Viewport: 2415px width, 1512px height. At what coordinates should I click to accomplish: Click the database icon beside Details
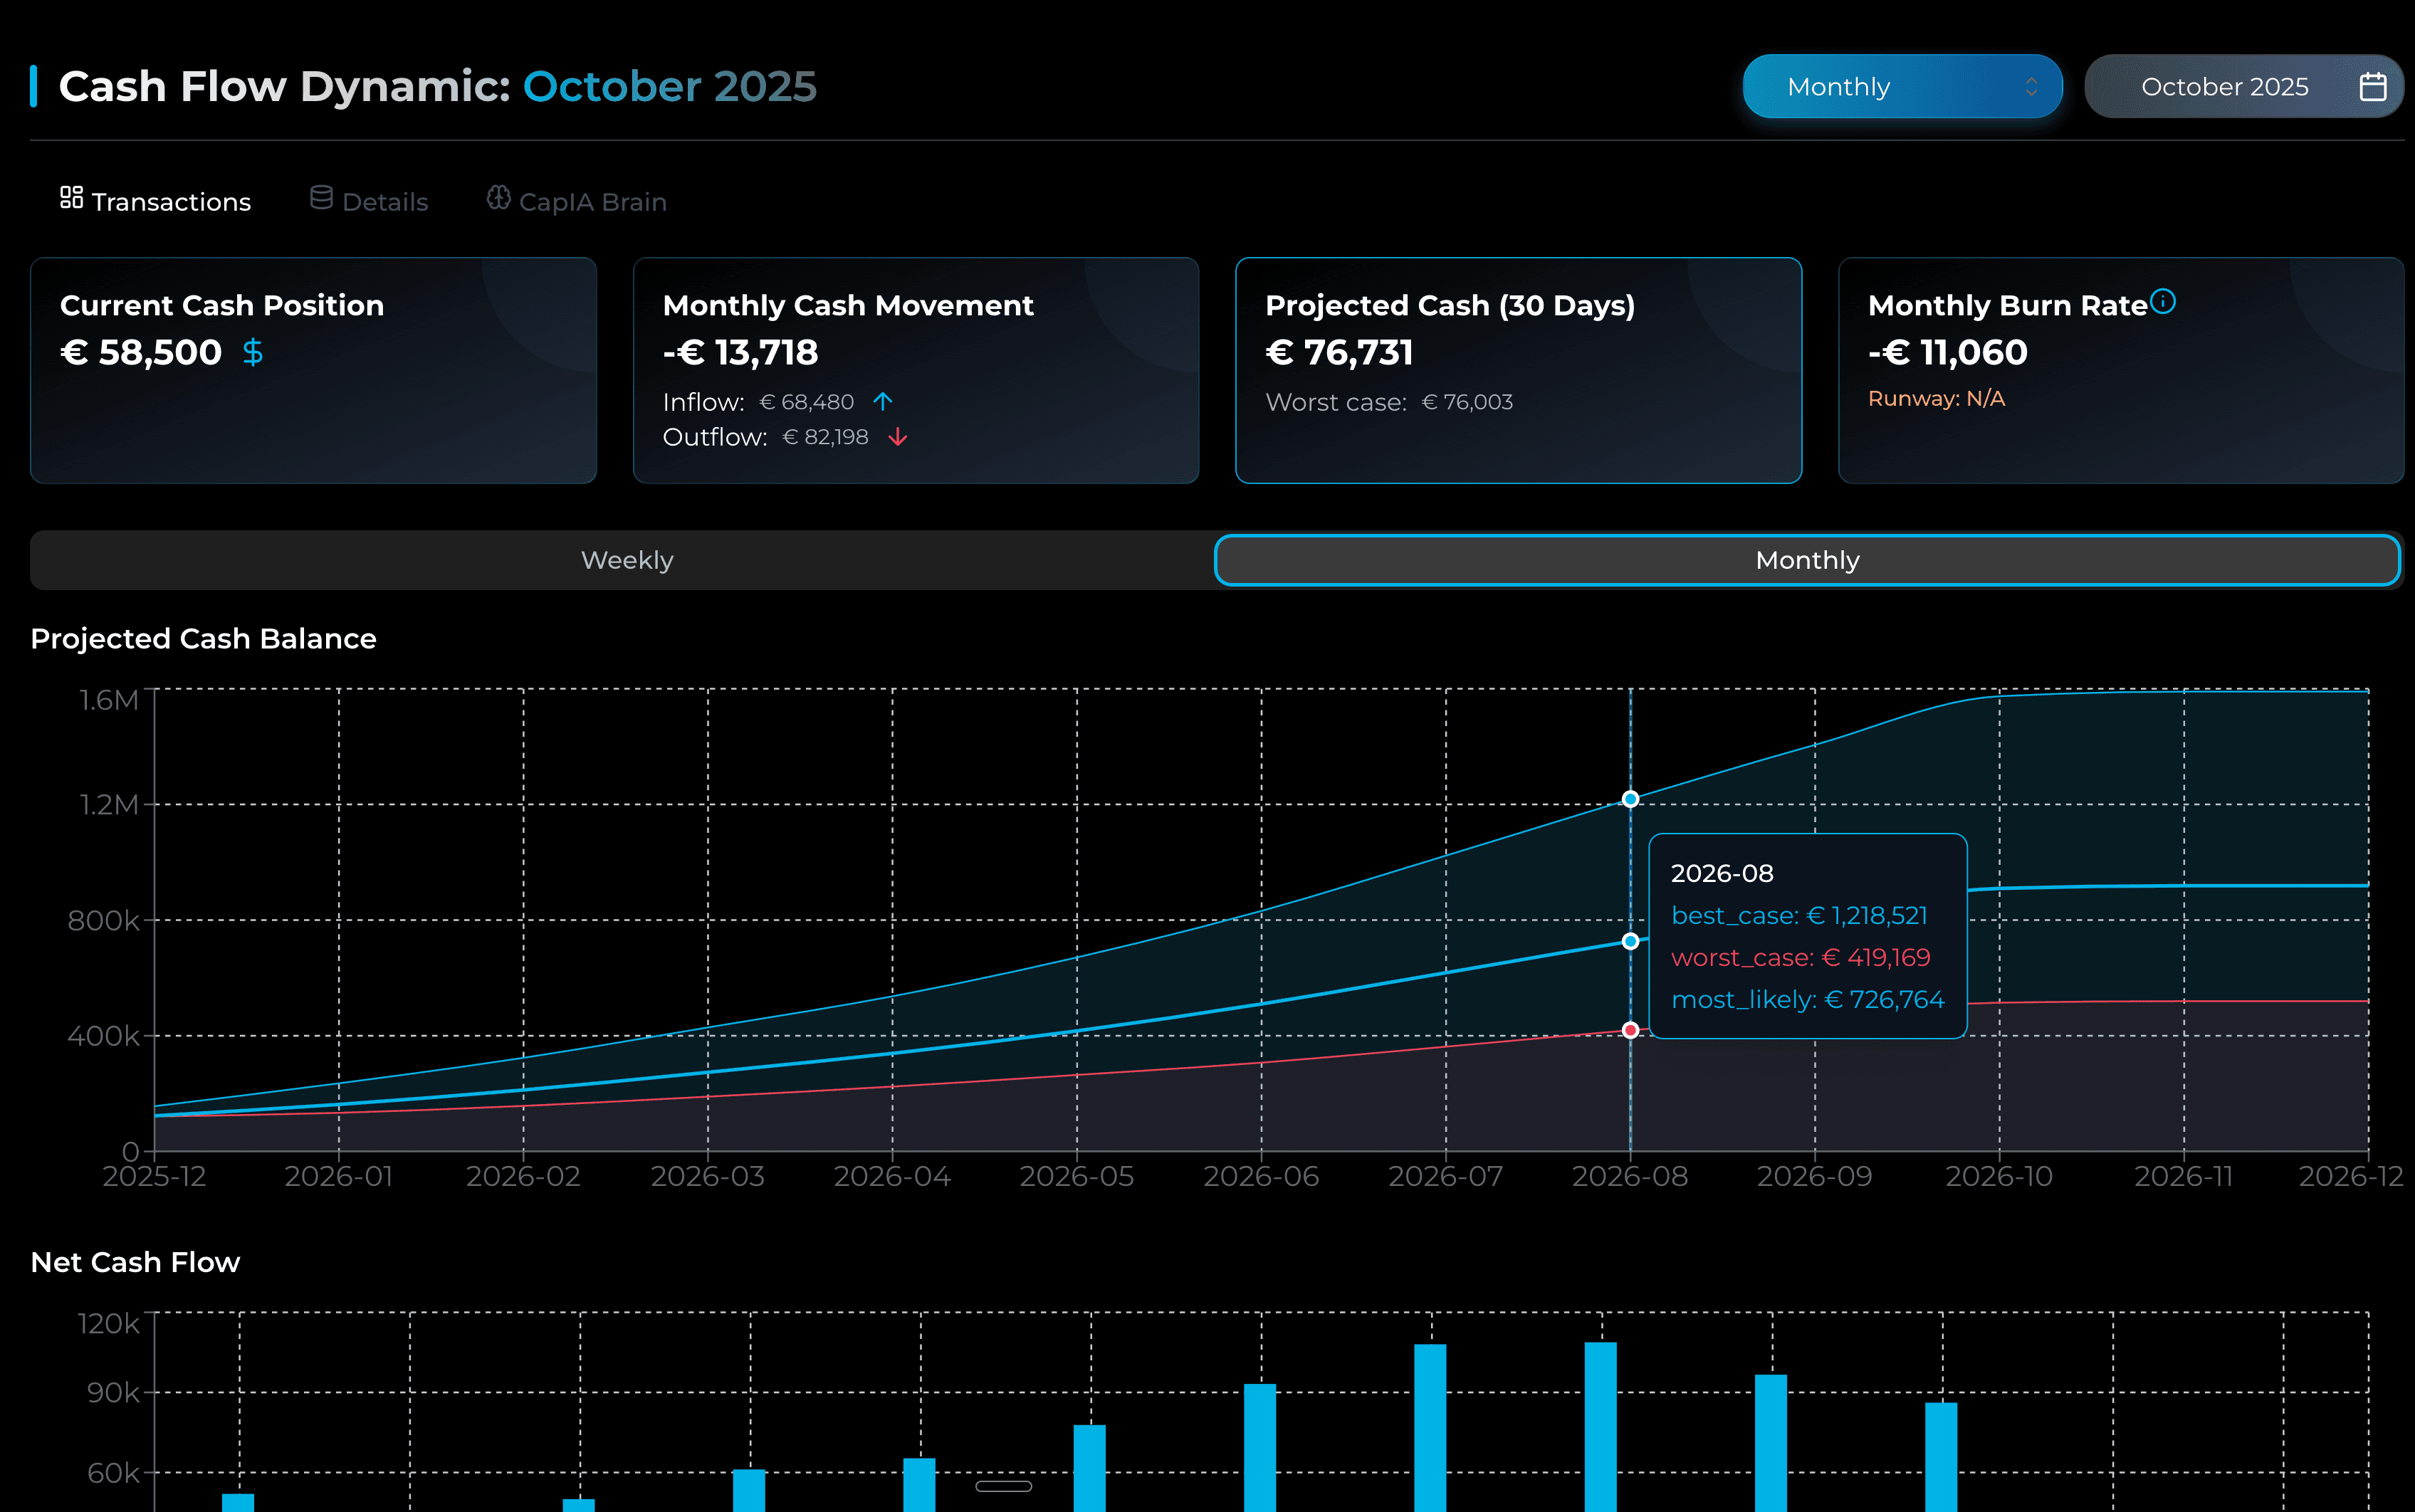click(321, 198)
